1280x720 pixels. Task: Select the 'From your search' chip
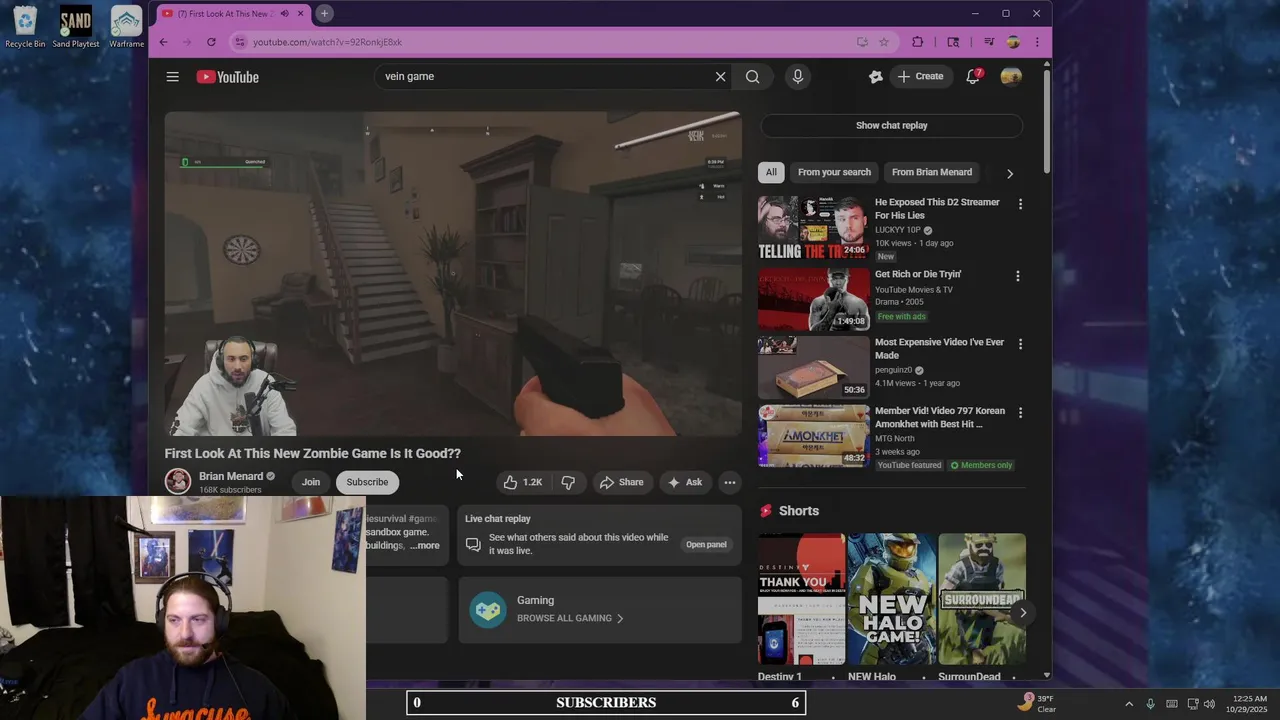coord(834,172)
